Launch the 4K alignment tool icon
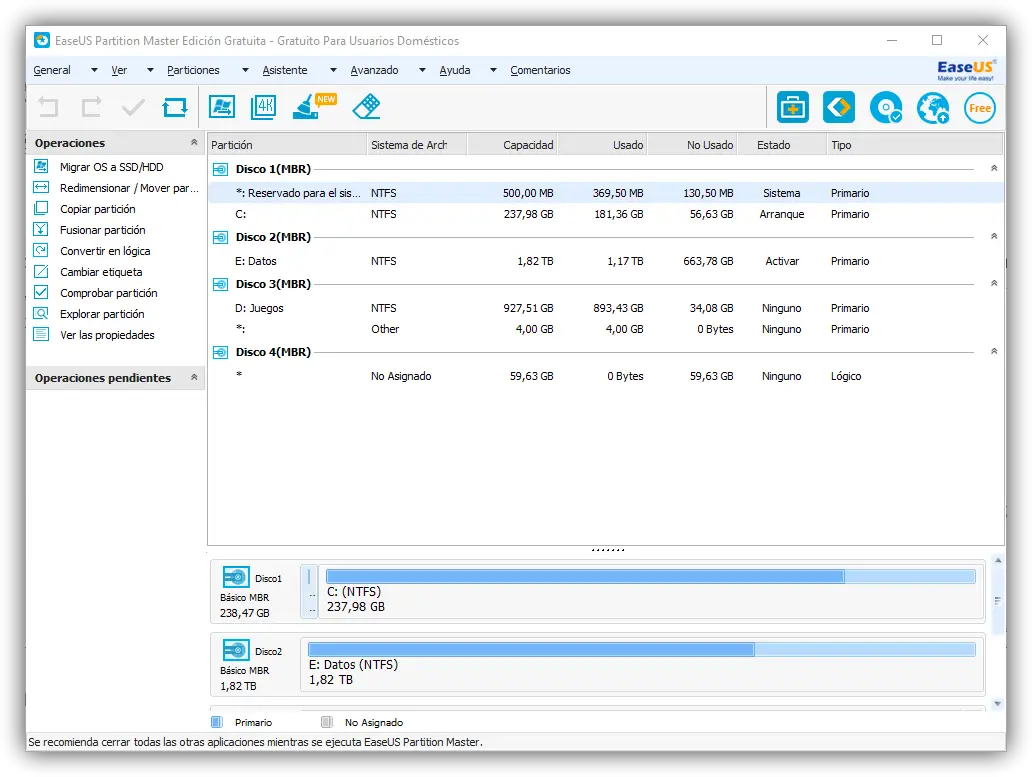This screenshot has height=777, width=1032. pos(264,107)
